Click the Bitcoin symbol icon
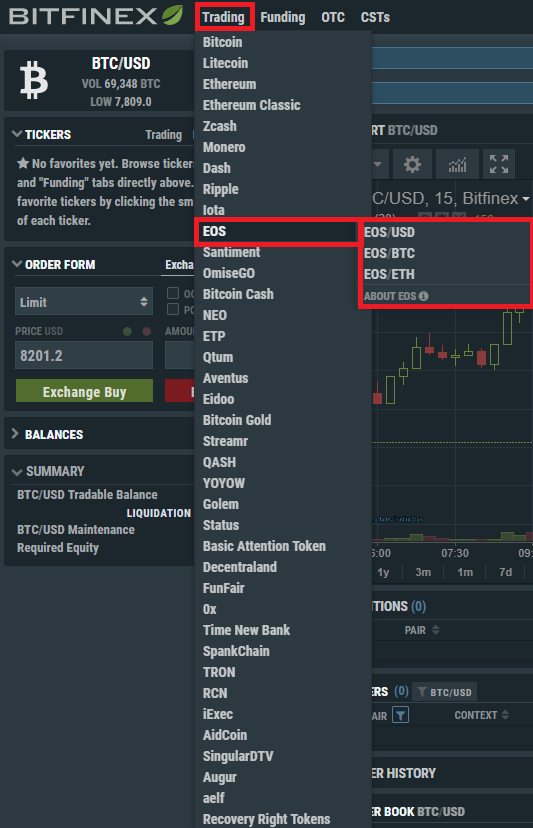533x828 pixels. pos(34,80)
